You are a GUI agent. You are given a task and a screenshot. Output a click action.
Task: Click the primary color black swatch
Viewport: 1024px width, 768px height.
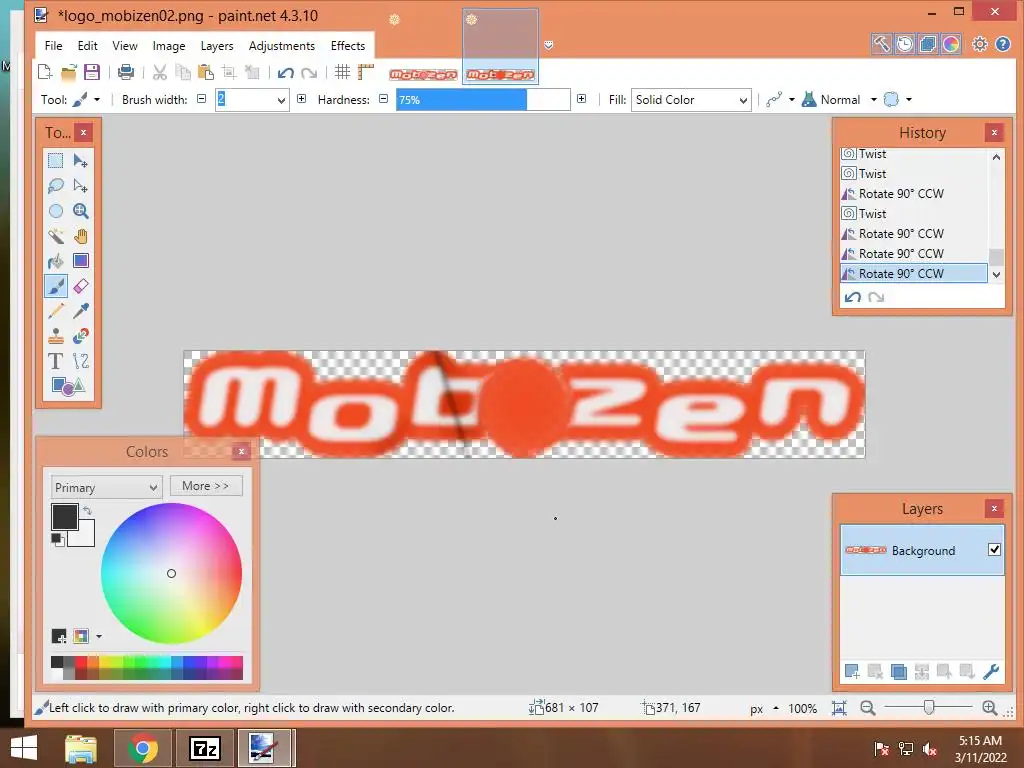point(65,517)
